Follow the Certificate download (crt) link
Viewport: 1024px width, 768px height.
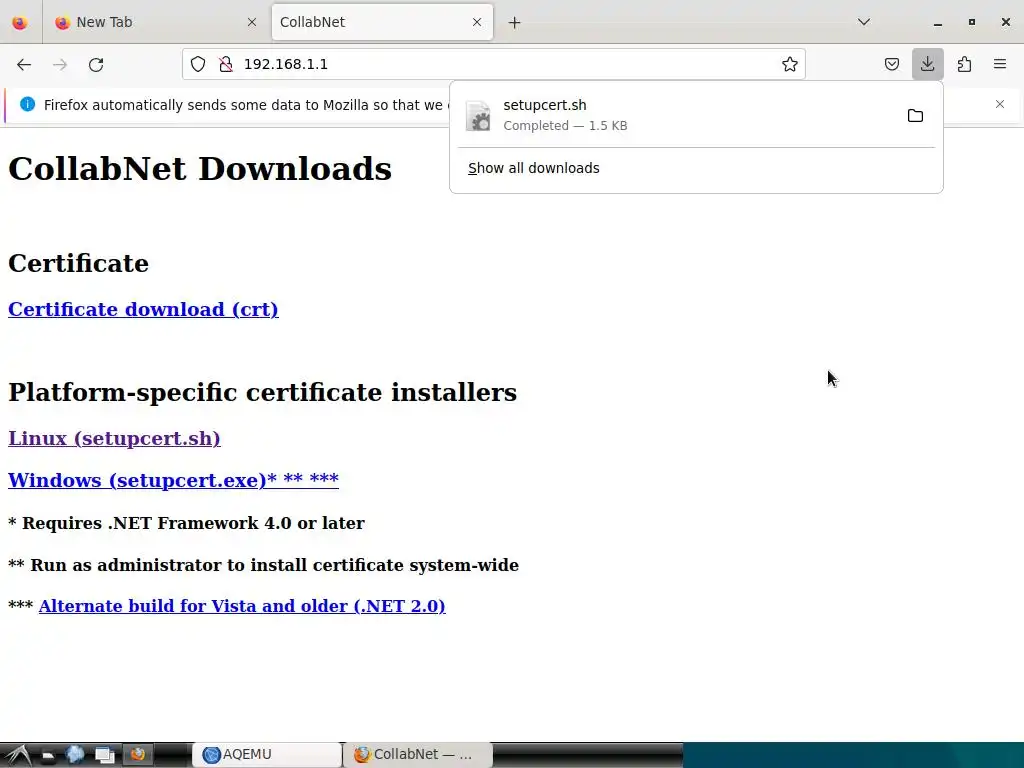coord(143,310)
